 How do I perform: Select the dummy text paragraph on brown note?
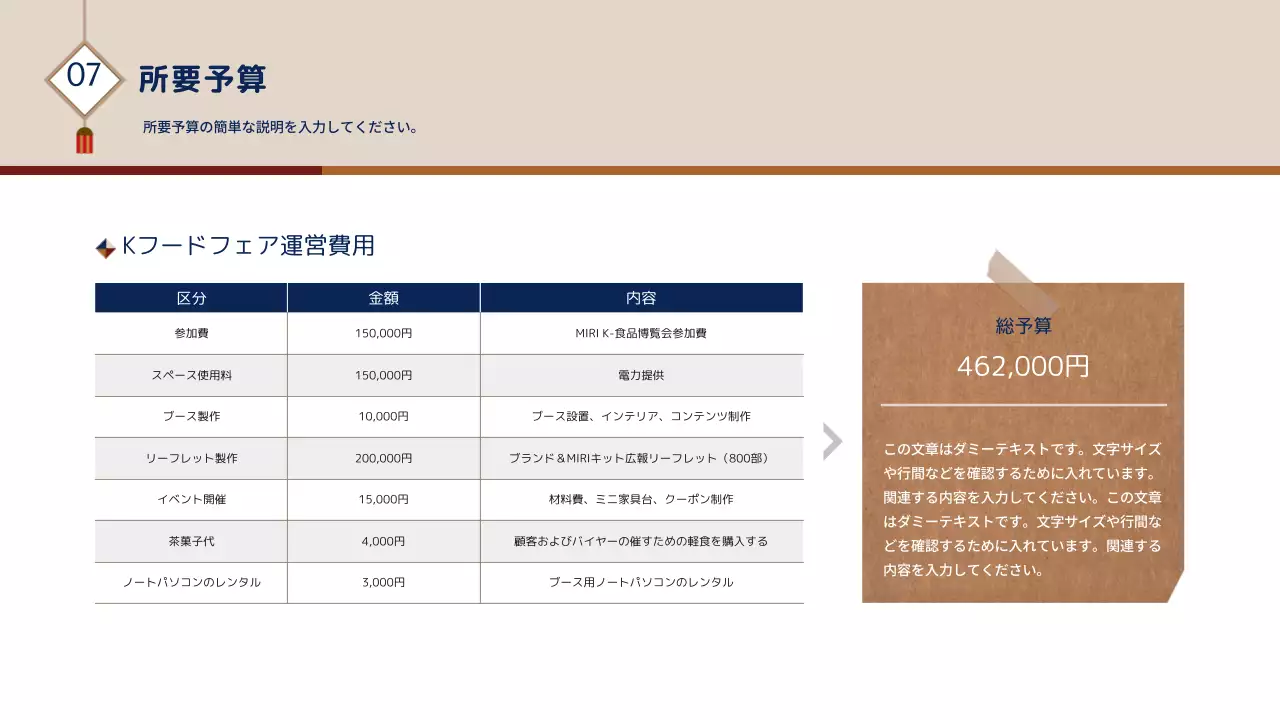tap(1023, 509)
